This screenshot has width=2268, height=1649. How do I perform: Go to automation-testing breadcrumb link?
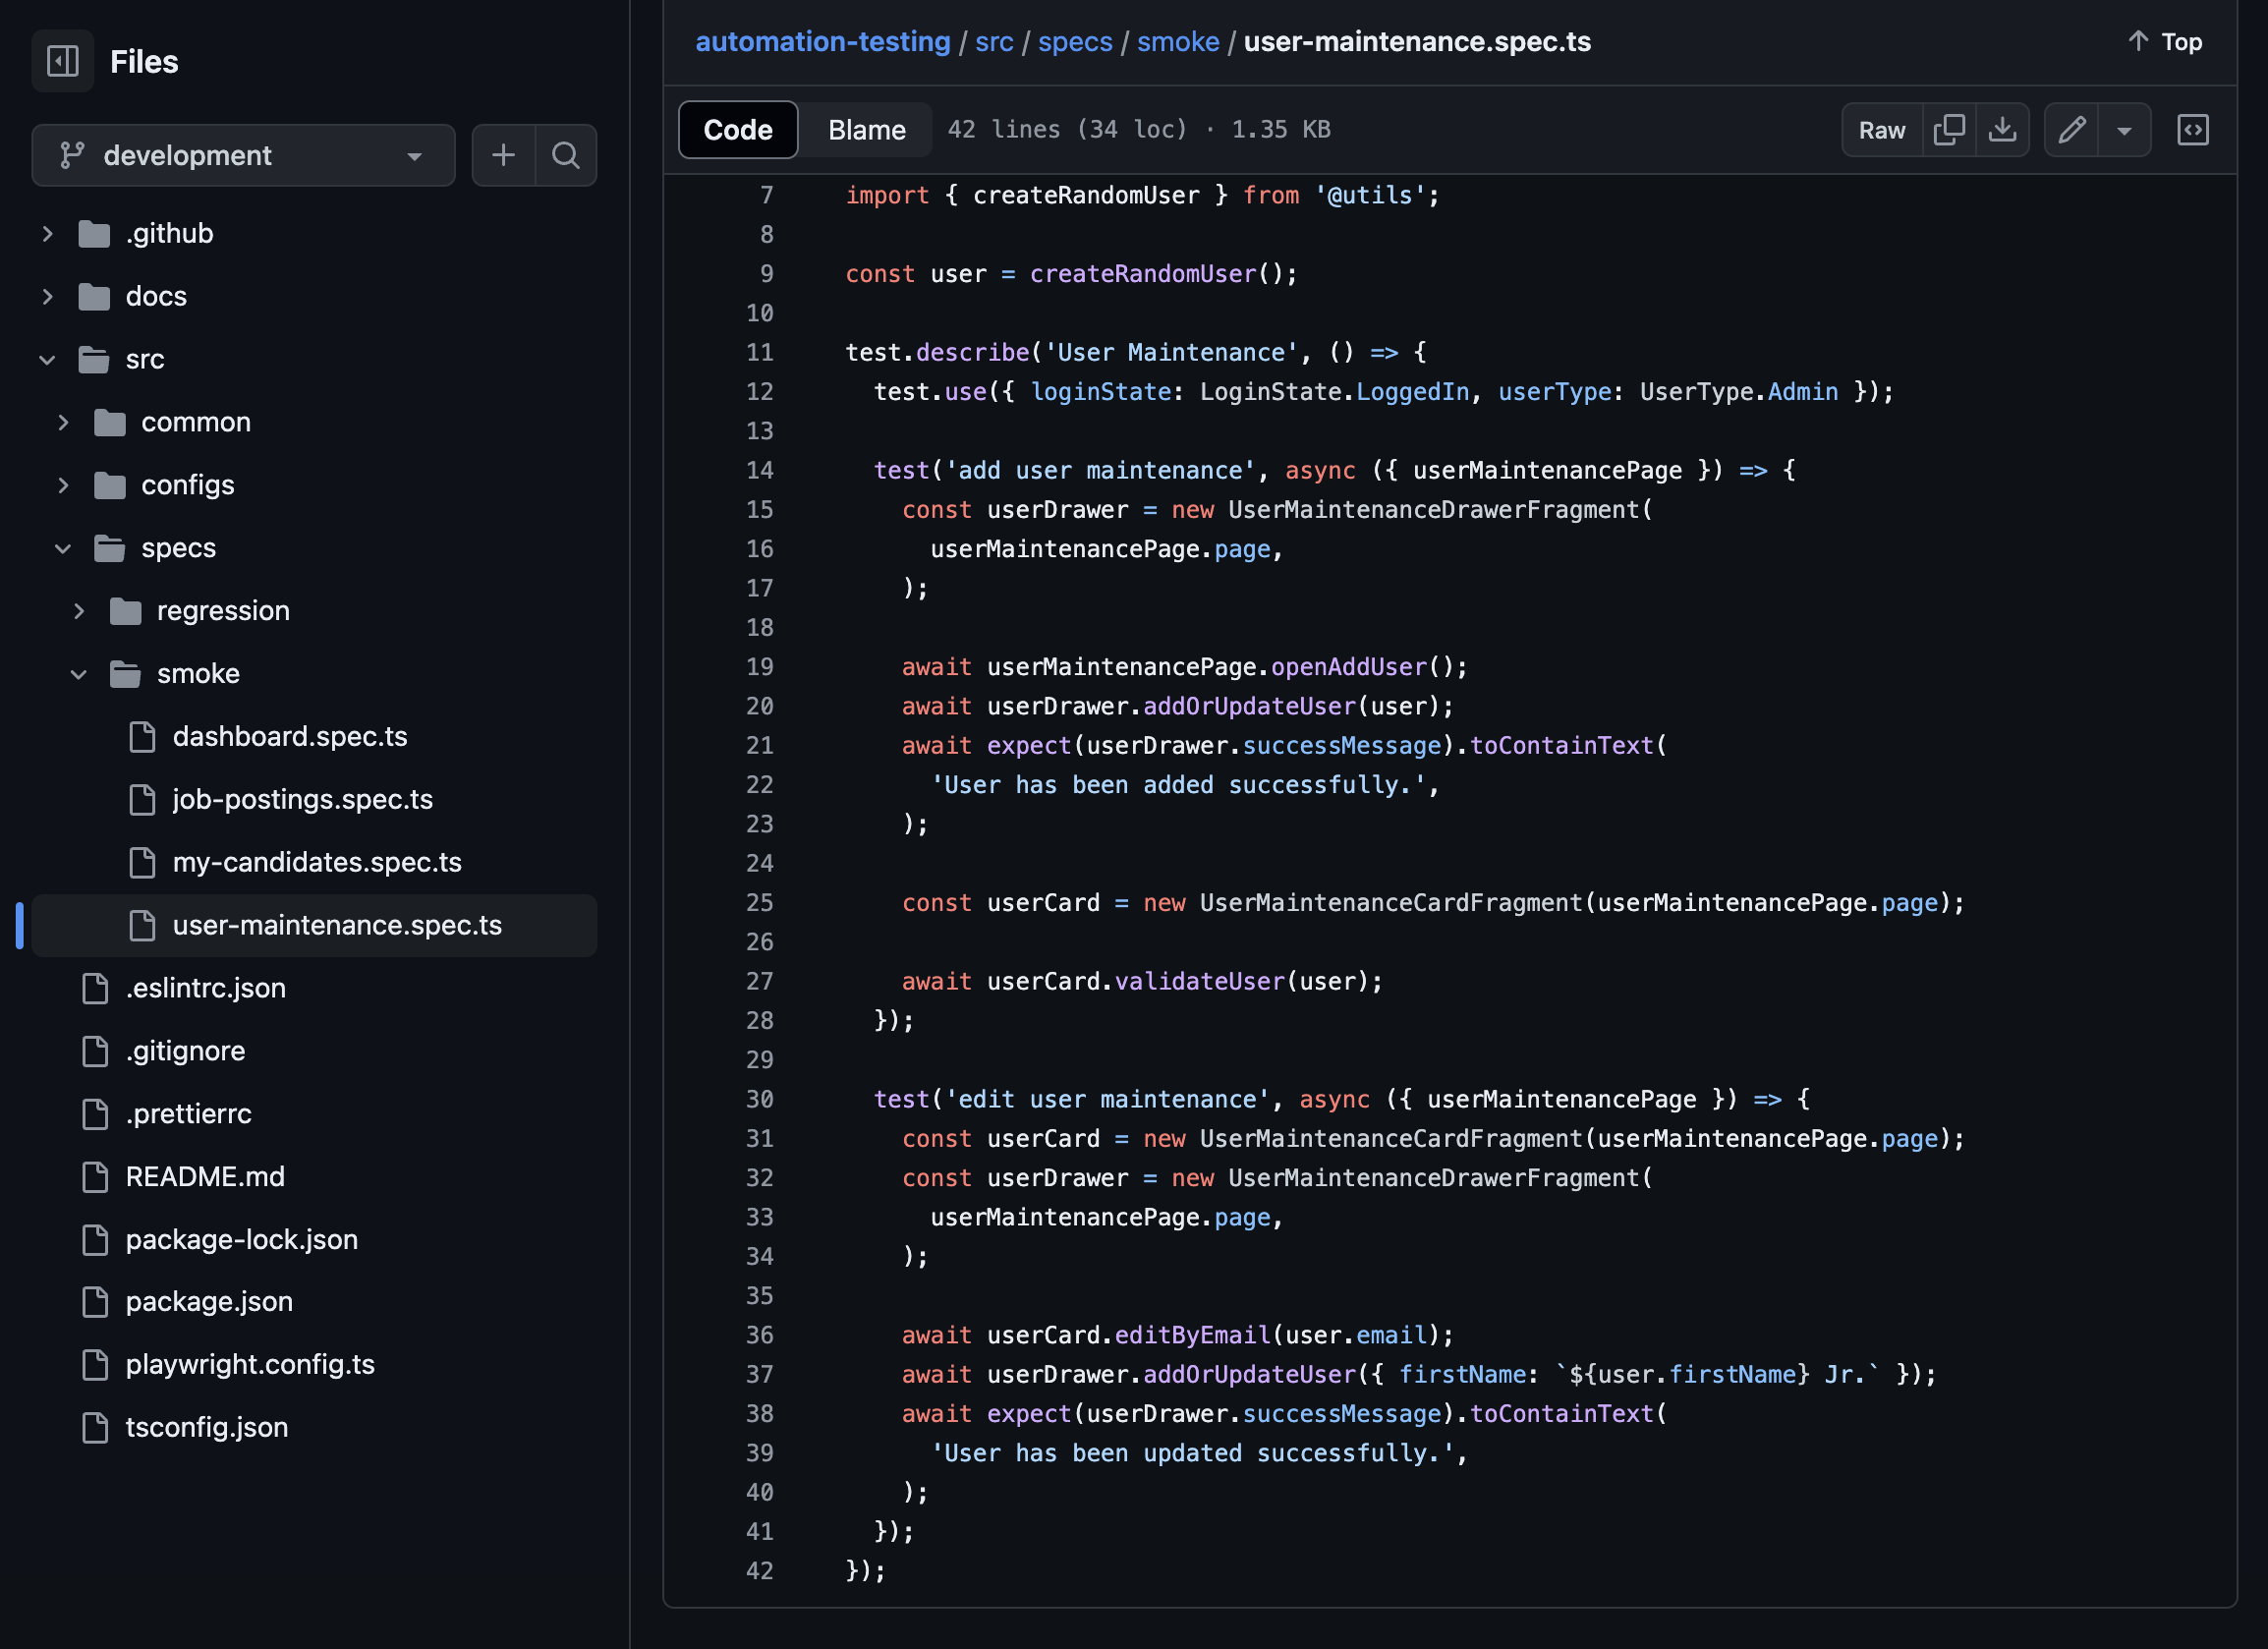pos(823,41)
